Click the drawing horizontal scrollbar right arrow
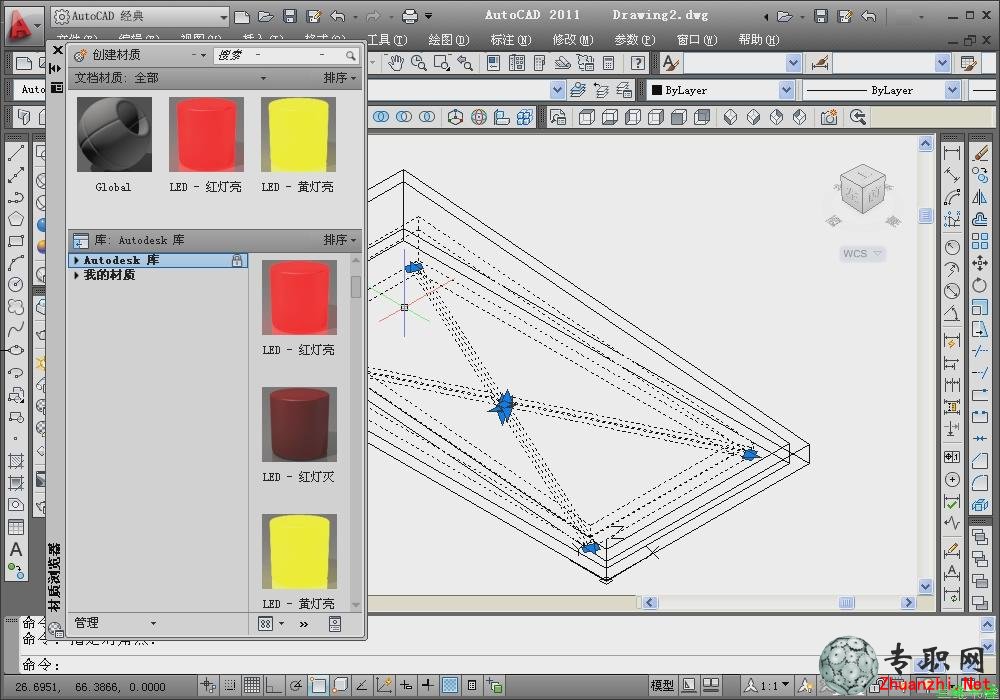This screenshot has width=1000, height=700. pos(908,602)
